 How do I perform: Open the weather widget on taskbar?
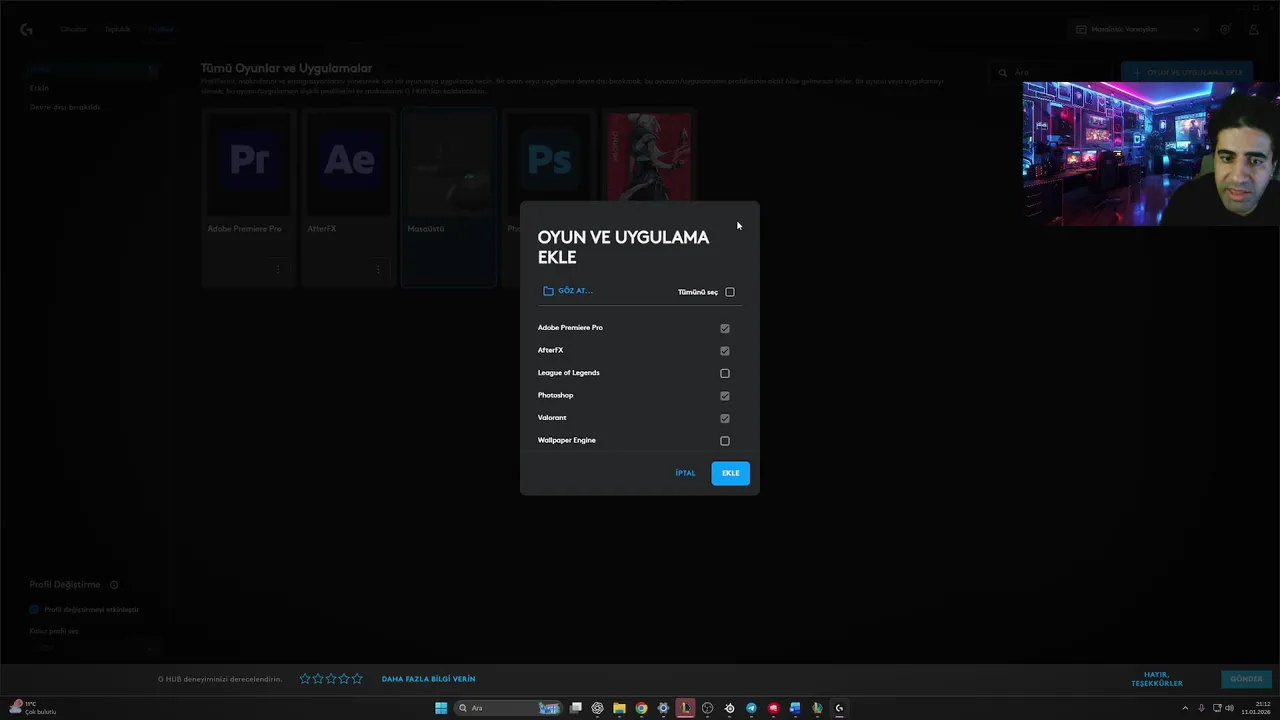click(32, 708)
